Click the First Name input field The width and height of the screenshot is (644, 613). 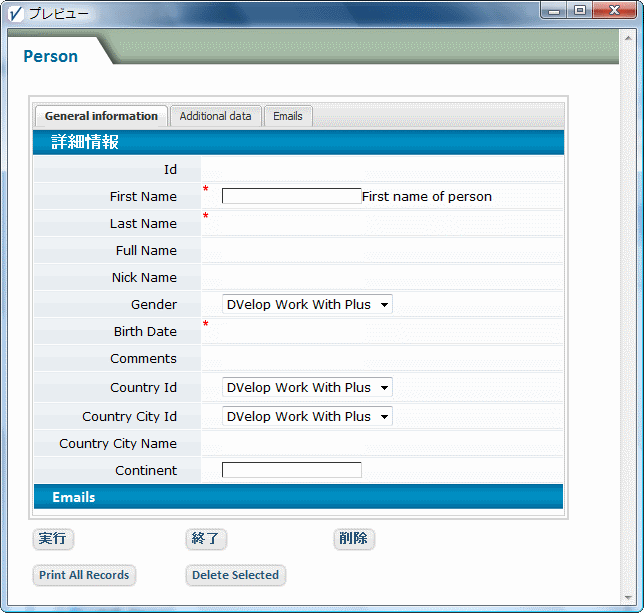[x=291, y=197]
